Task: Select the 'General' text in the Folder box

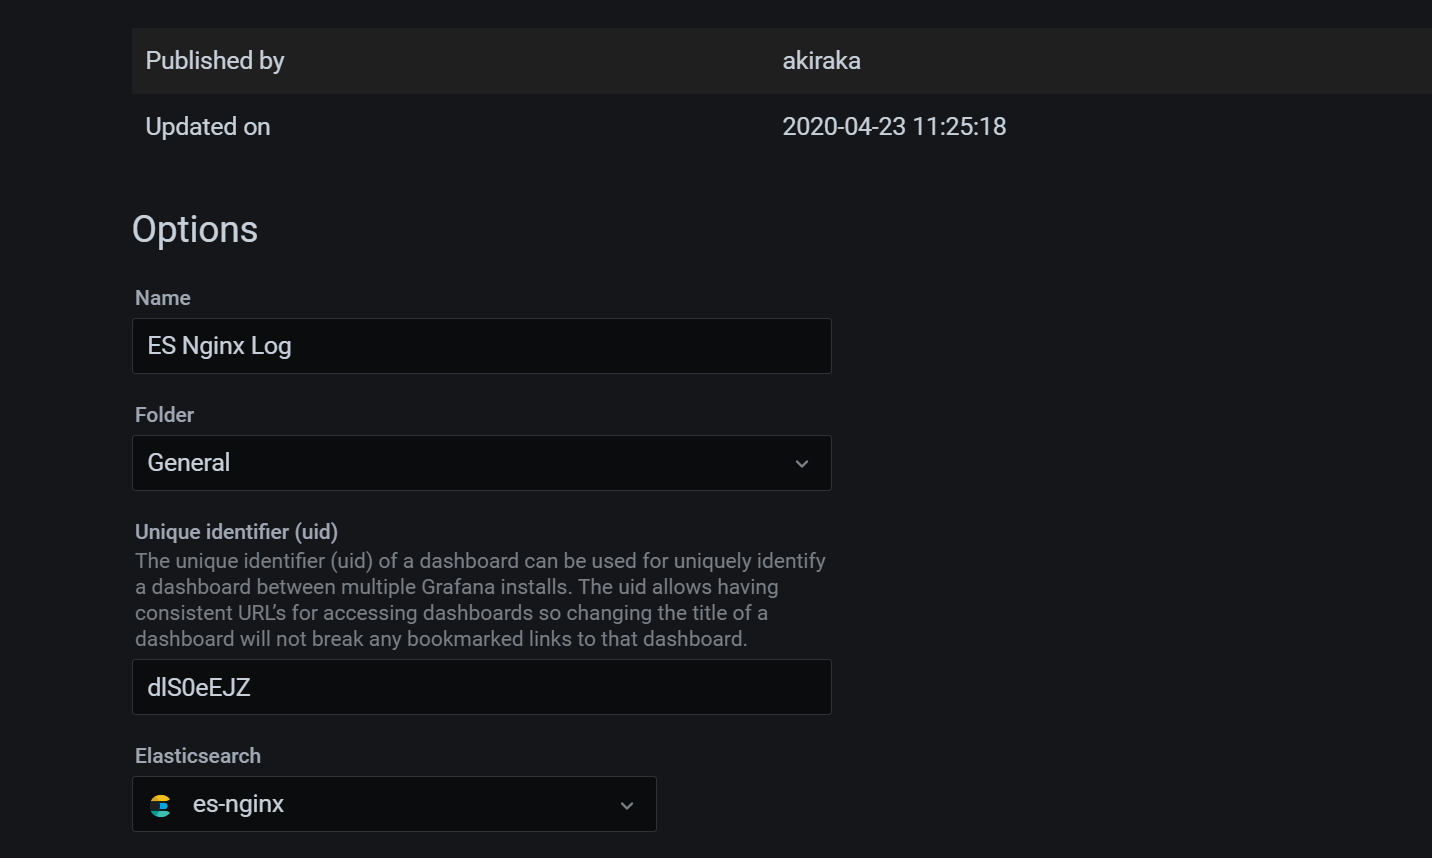Action: (189, 463)
